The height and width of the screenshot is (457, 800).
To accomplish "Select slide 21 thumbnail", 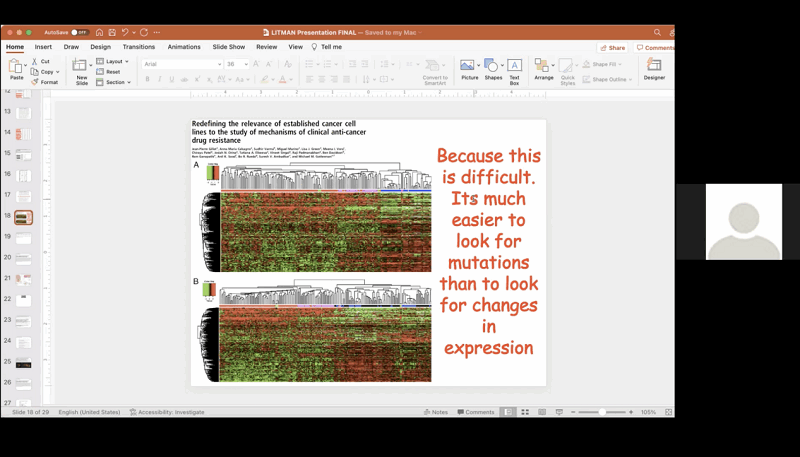I will point(23,279).
